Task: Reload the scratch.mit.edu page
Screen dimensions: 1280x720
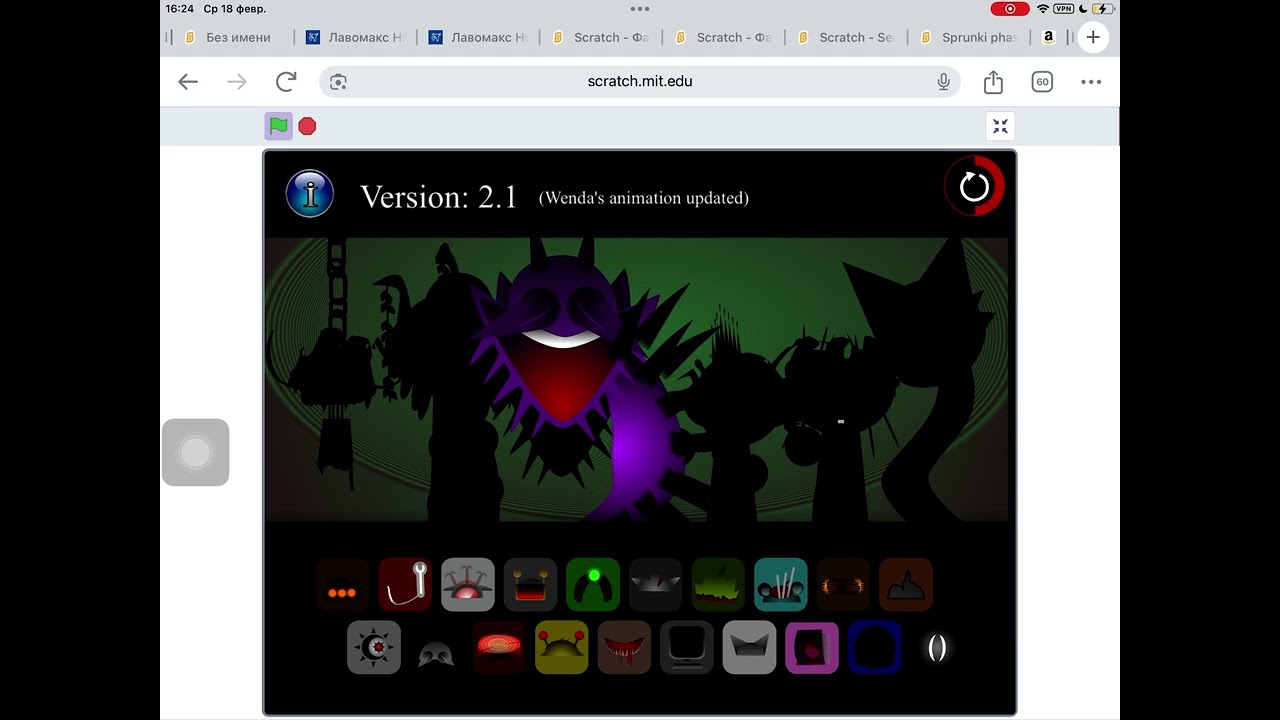Action: (x=286, y=82)
